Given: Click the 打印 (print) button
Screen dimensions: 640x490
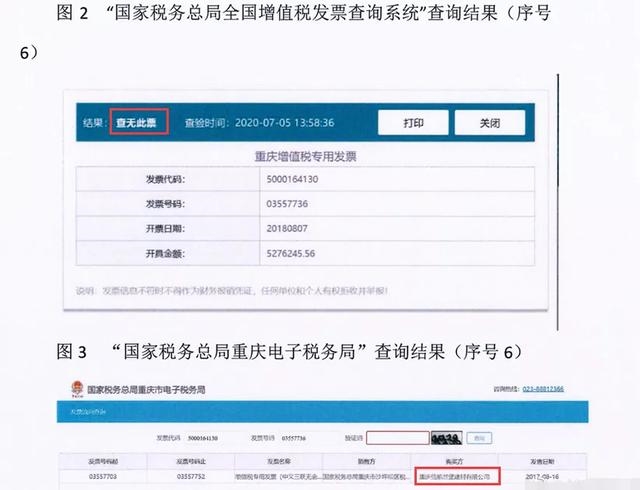Looking at the screenshot, I should pyautogui.click(x=413, y=122).
